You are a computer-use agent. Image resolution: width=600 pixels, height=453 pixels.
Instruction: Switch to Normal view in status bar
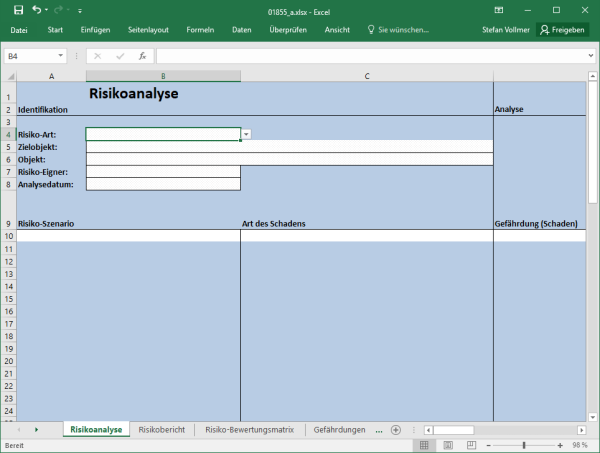coord(425,445)
